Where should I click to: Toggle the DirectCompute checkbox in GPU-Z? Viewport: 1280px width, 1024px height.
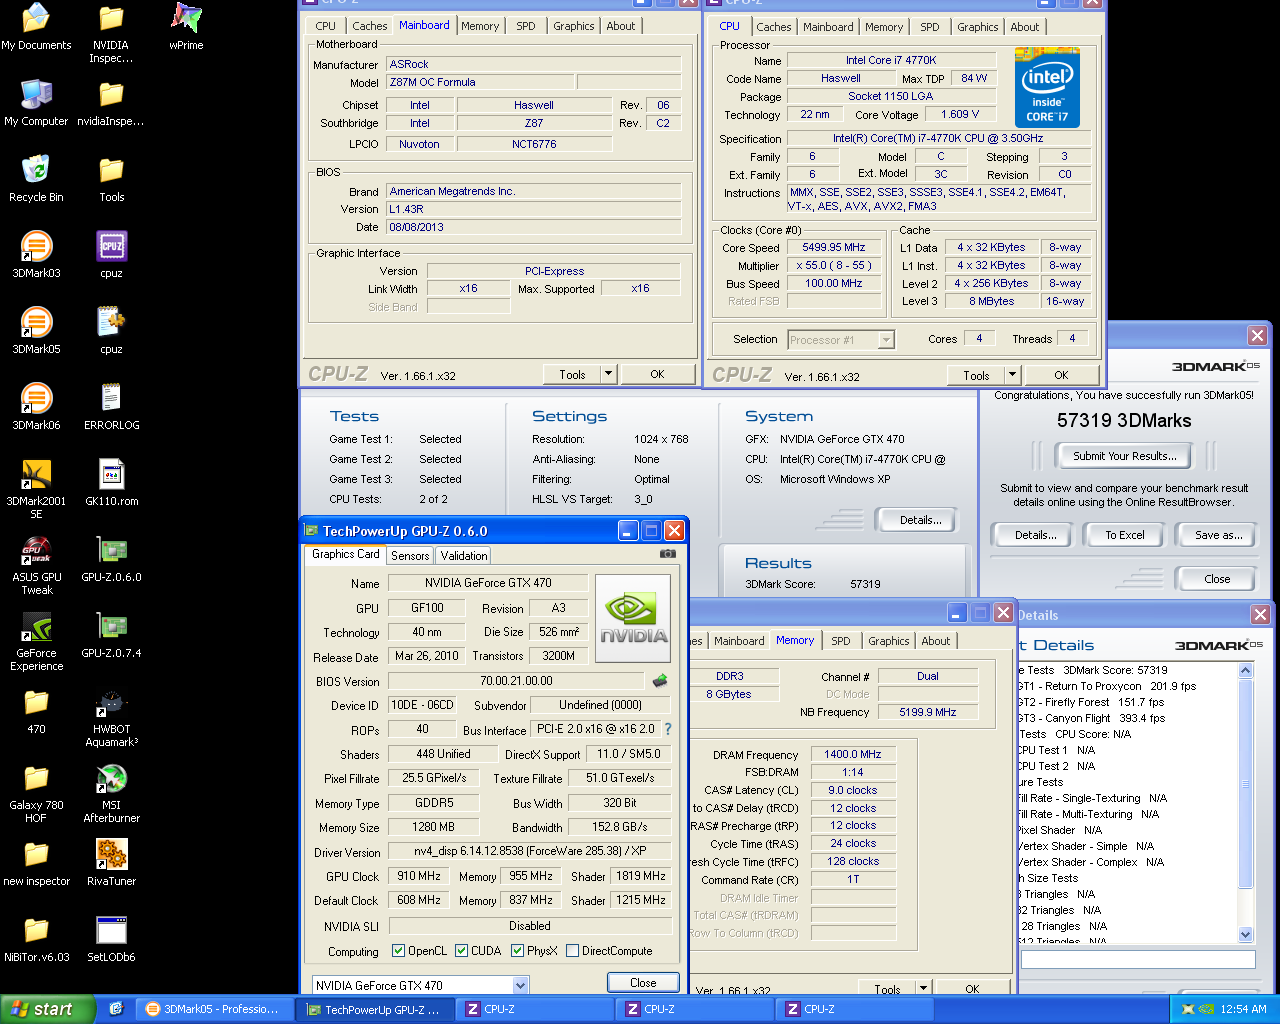(572, 951)
